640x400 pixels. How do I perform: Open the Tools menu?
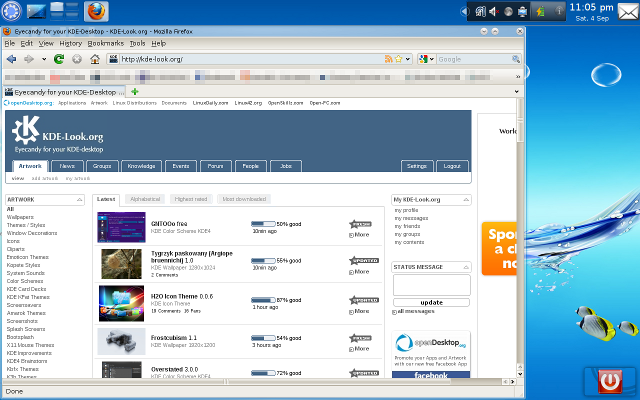coord(138,43)
